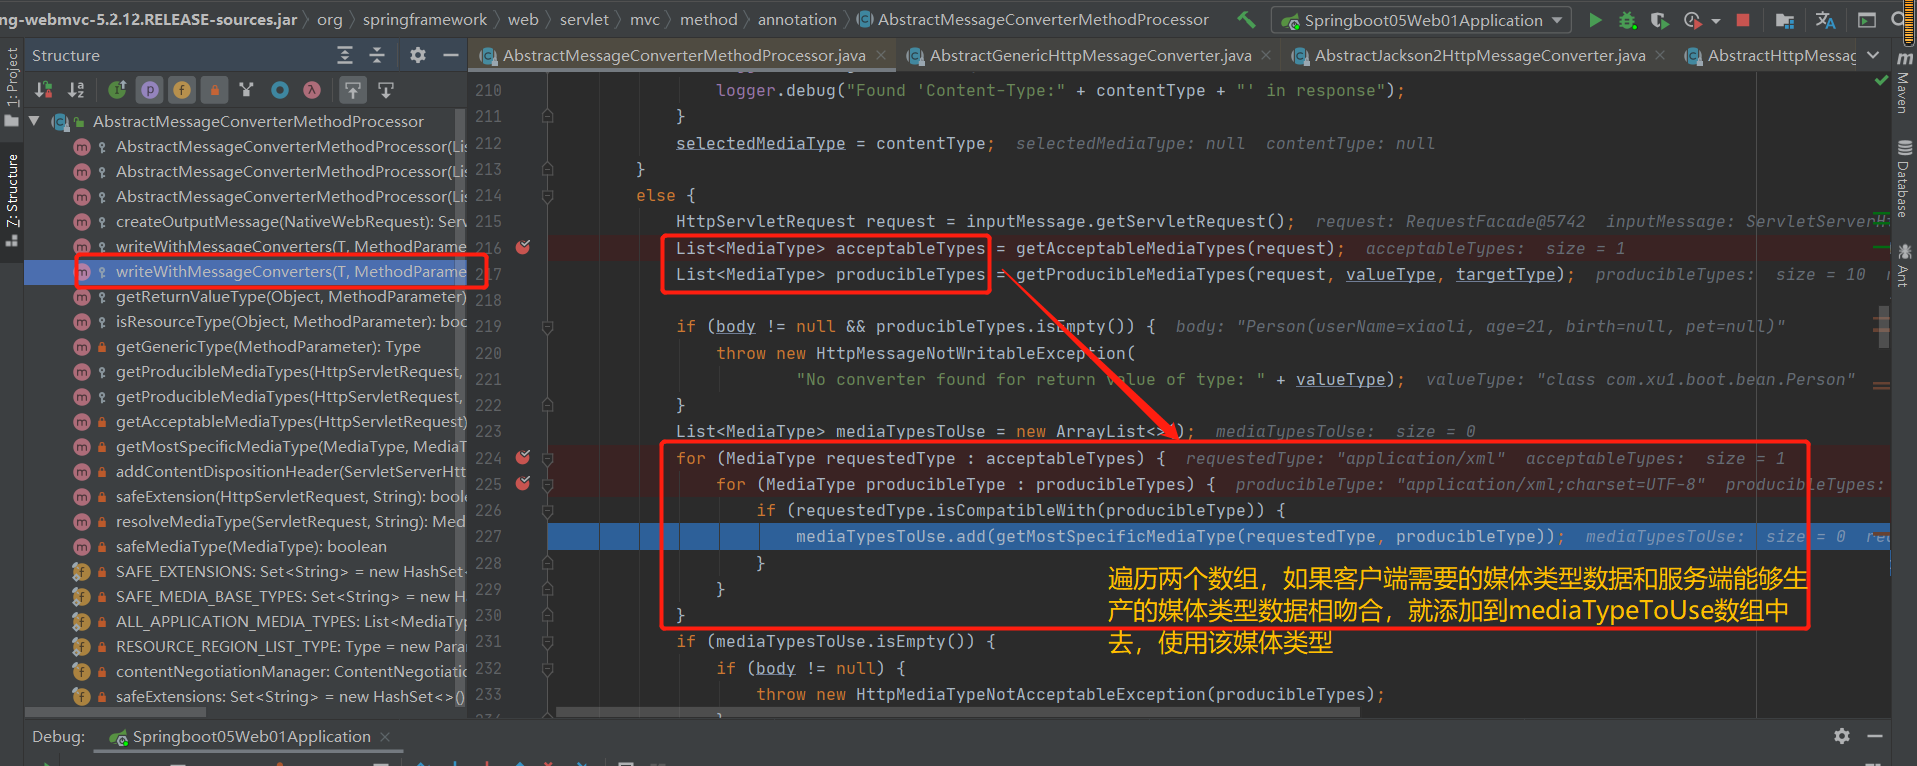The height and width of the screenshot is (766, 1917).
Task: Click Sort Alphabetically icon
Action: point(76,90)
